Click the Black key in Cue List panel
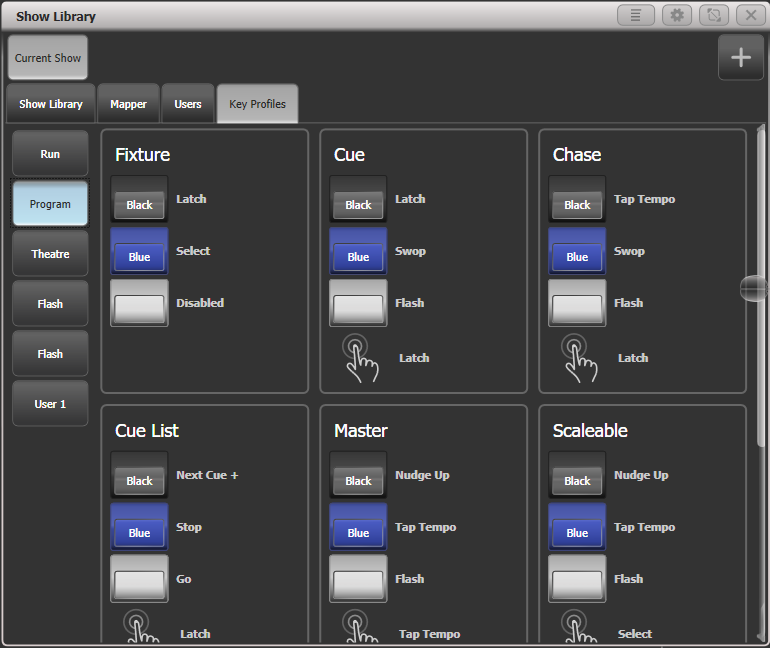Image resolution: width=770 pixels, height=648 pixels. coord(139,476)
